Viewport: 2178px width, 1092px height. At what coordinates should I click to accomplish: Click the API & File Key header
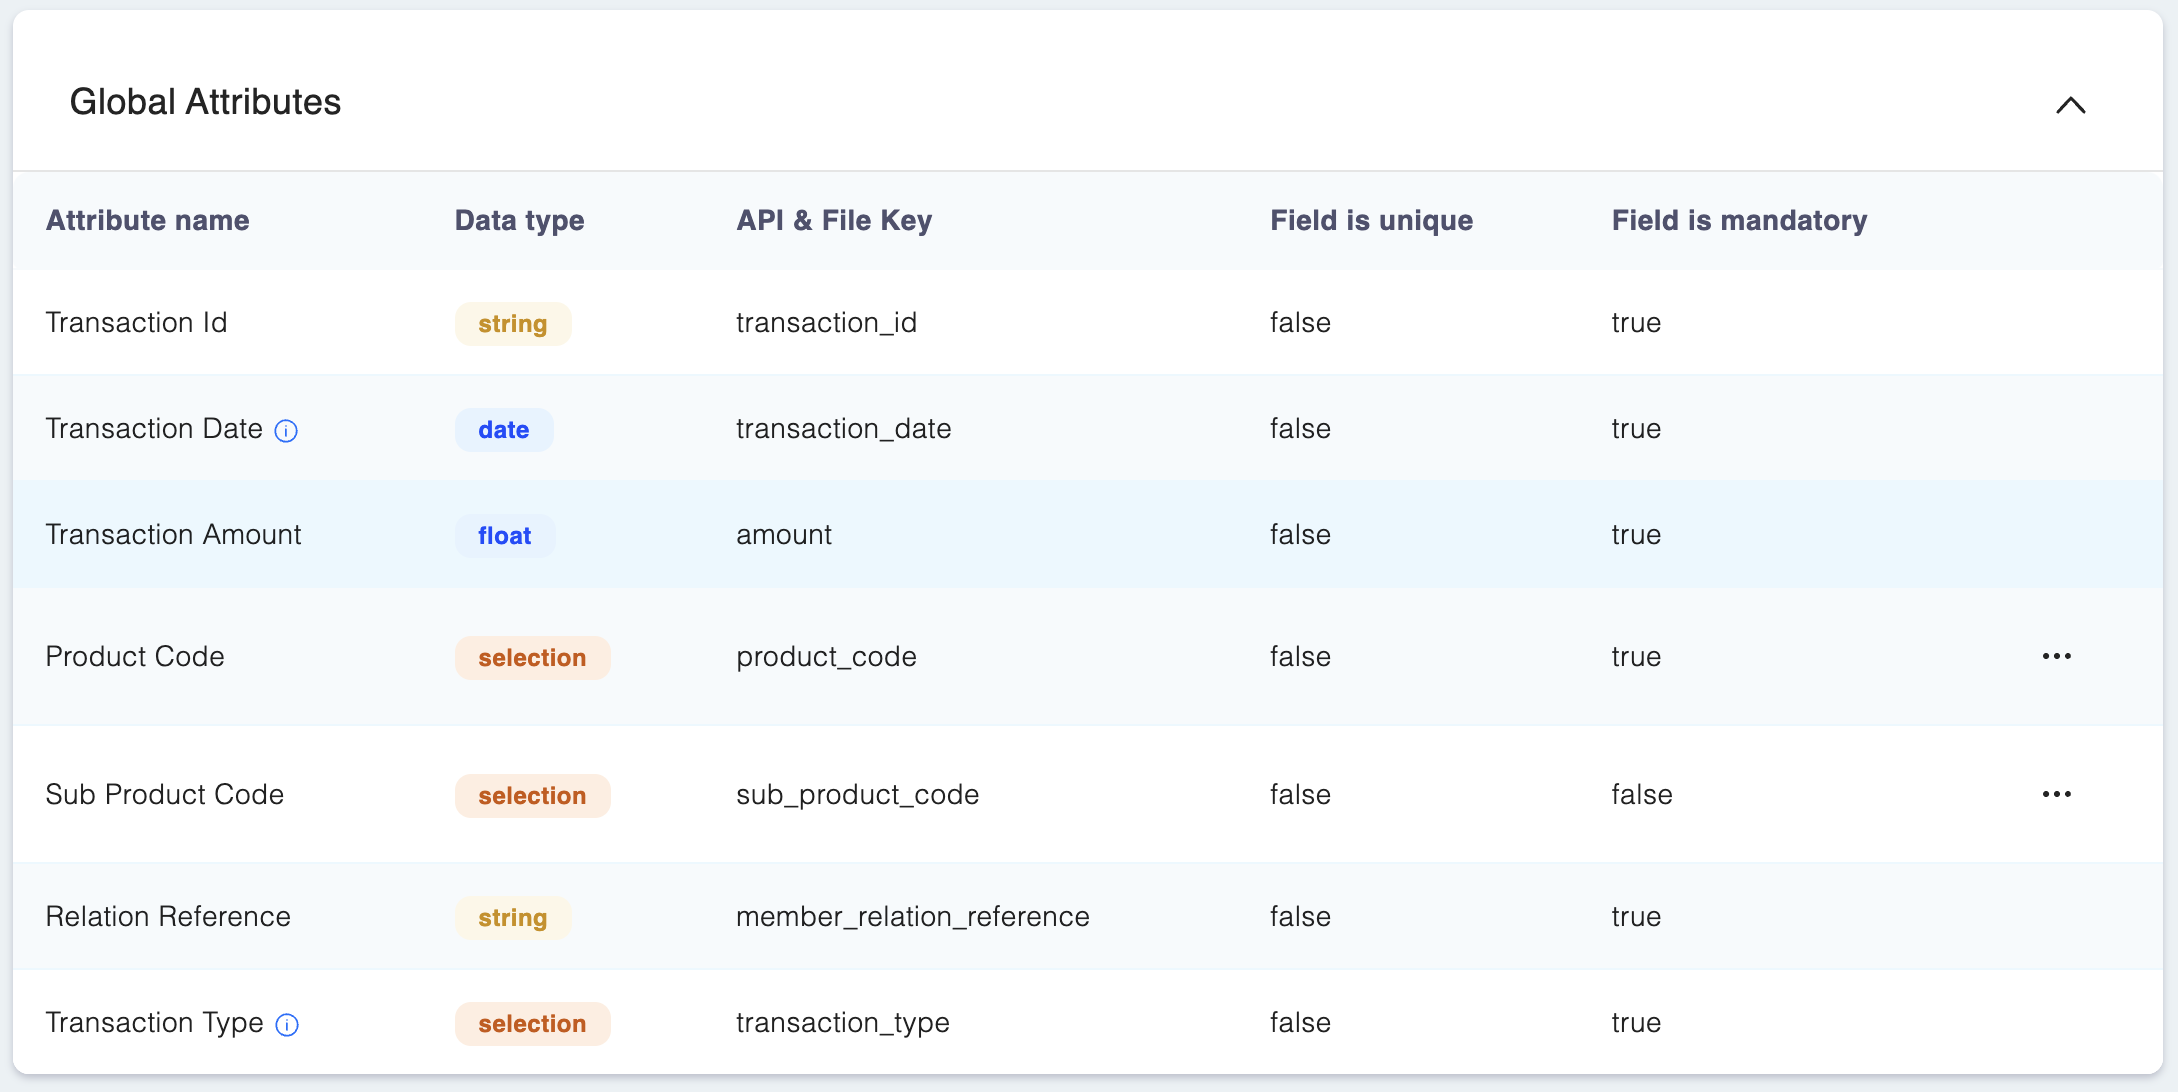[834, 220]
